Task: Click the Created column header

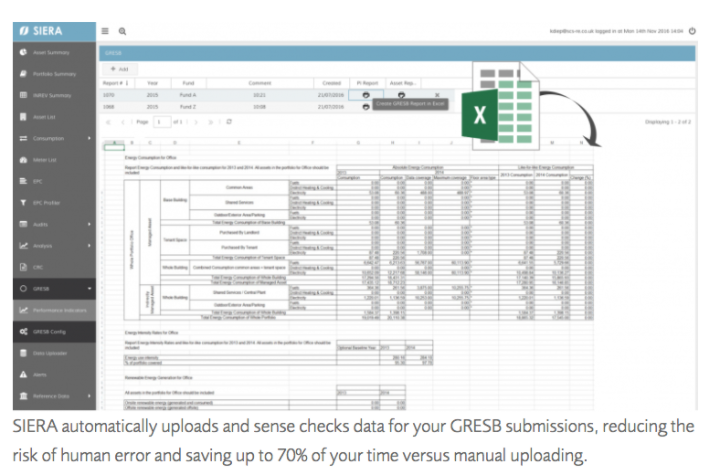Action: (331, 83)
